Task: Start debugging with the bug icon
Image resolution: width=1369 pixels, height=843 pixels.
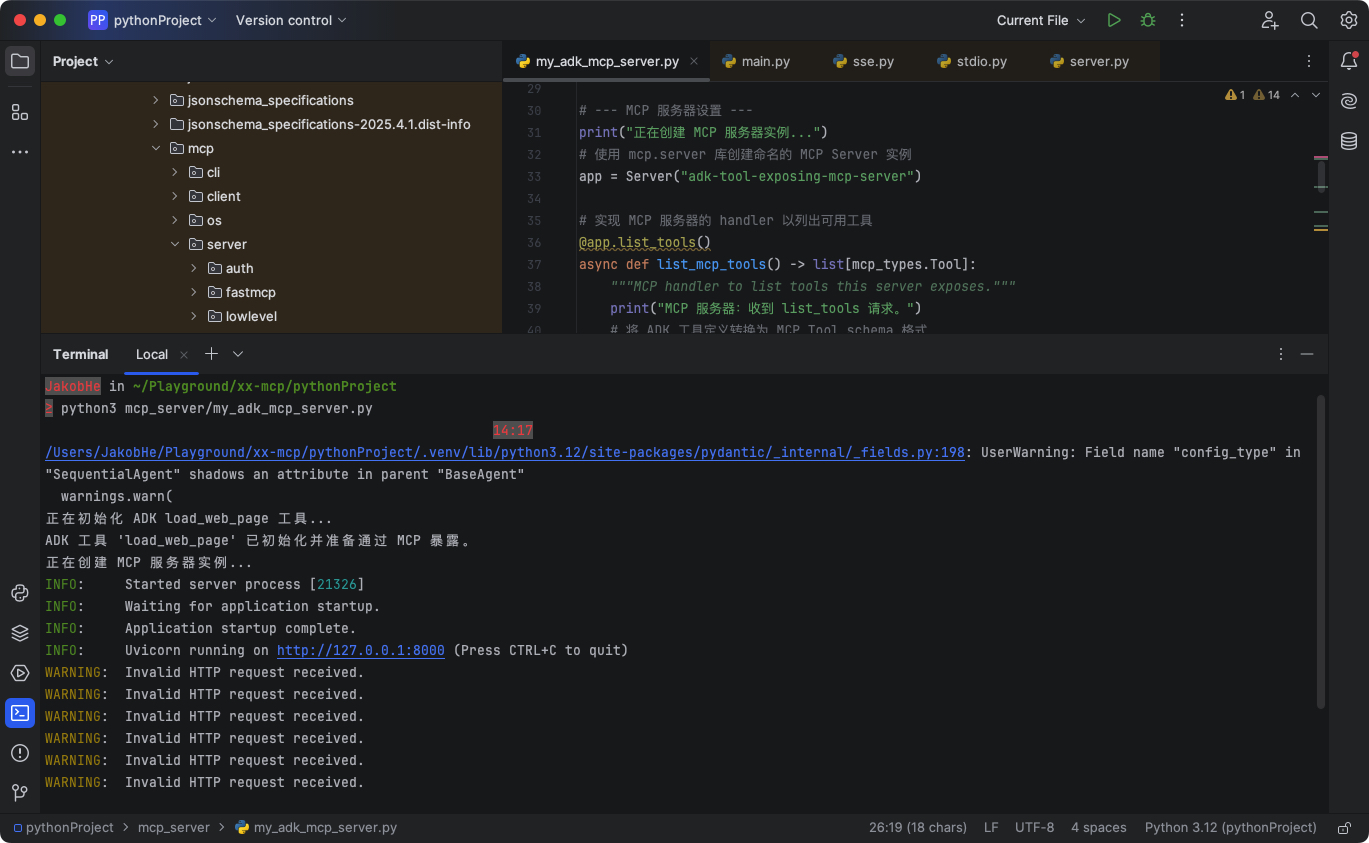Action: coord(1148,20)
